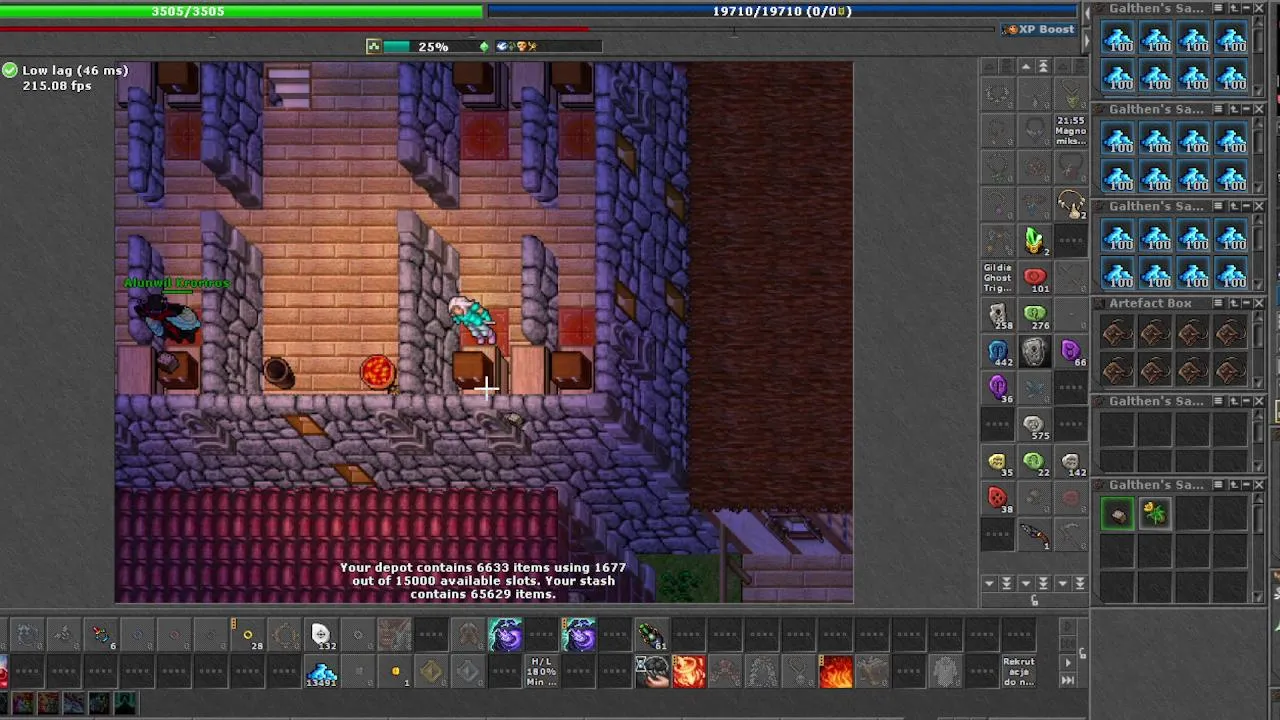Click the Low lag status indicator
Image resolution: width=1280 pixels, height=720 pixels.
(x=66, y=70)
